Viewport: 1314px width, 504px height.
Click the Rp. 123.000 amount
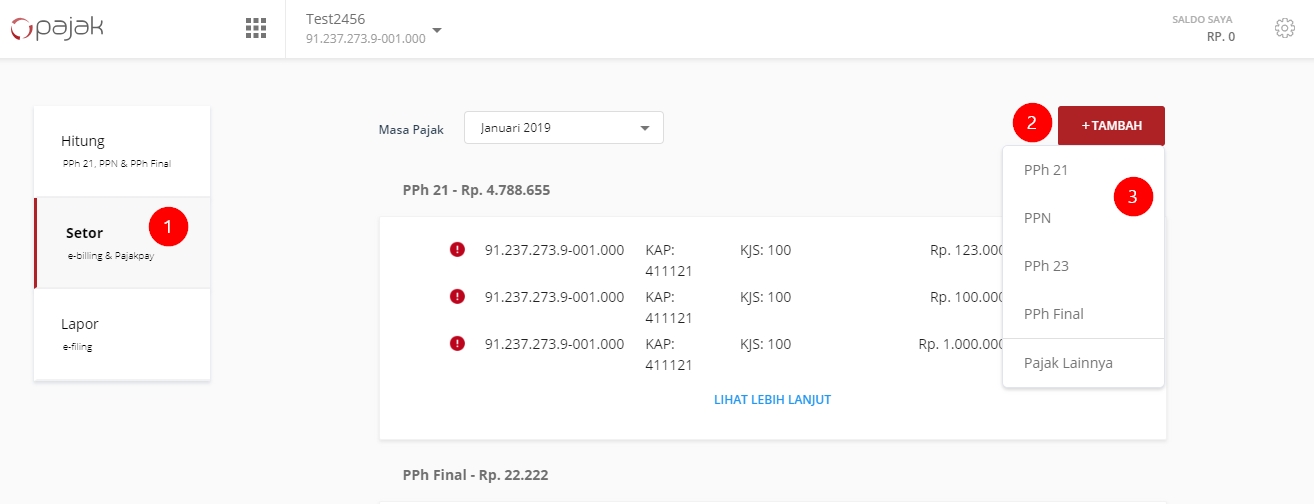point(966,250)
